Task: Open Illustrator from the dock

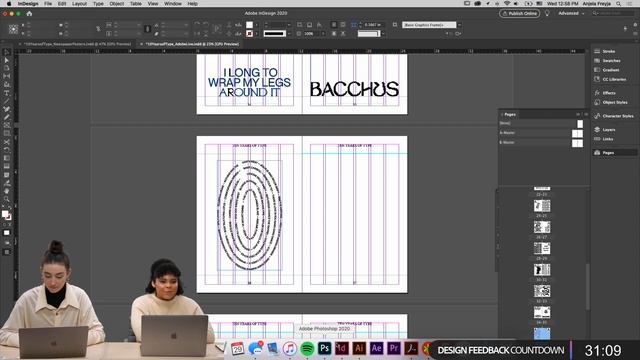Action: click(359, 348)
